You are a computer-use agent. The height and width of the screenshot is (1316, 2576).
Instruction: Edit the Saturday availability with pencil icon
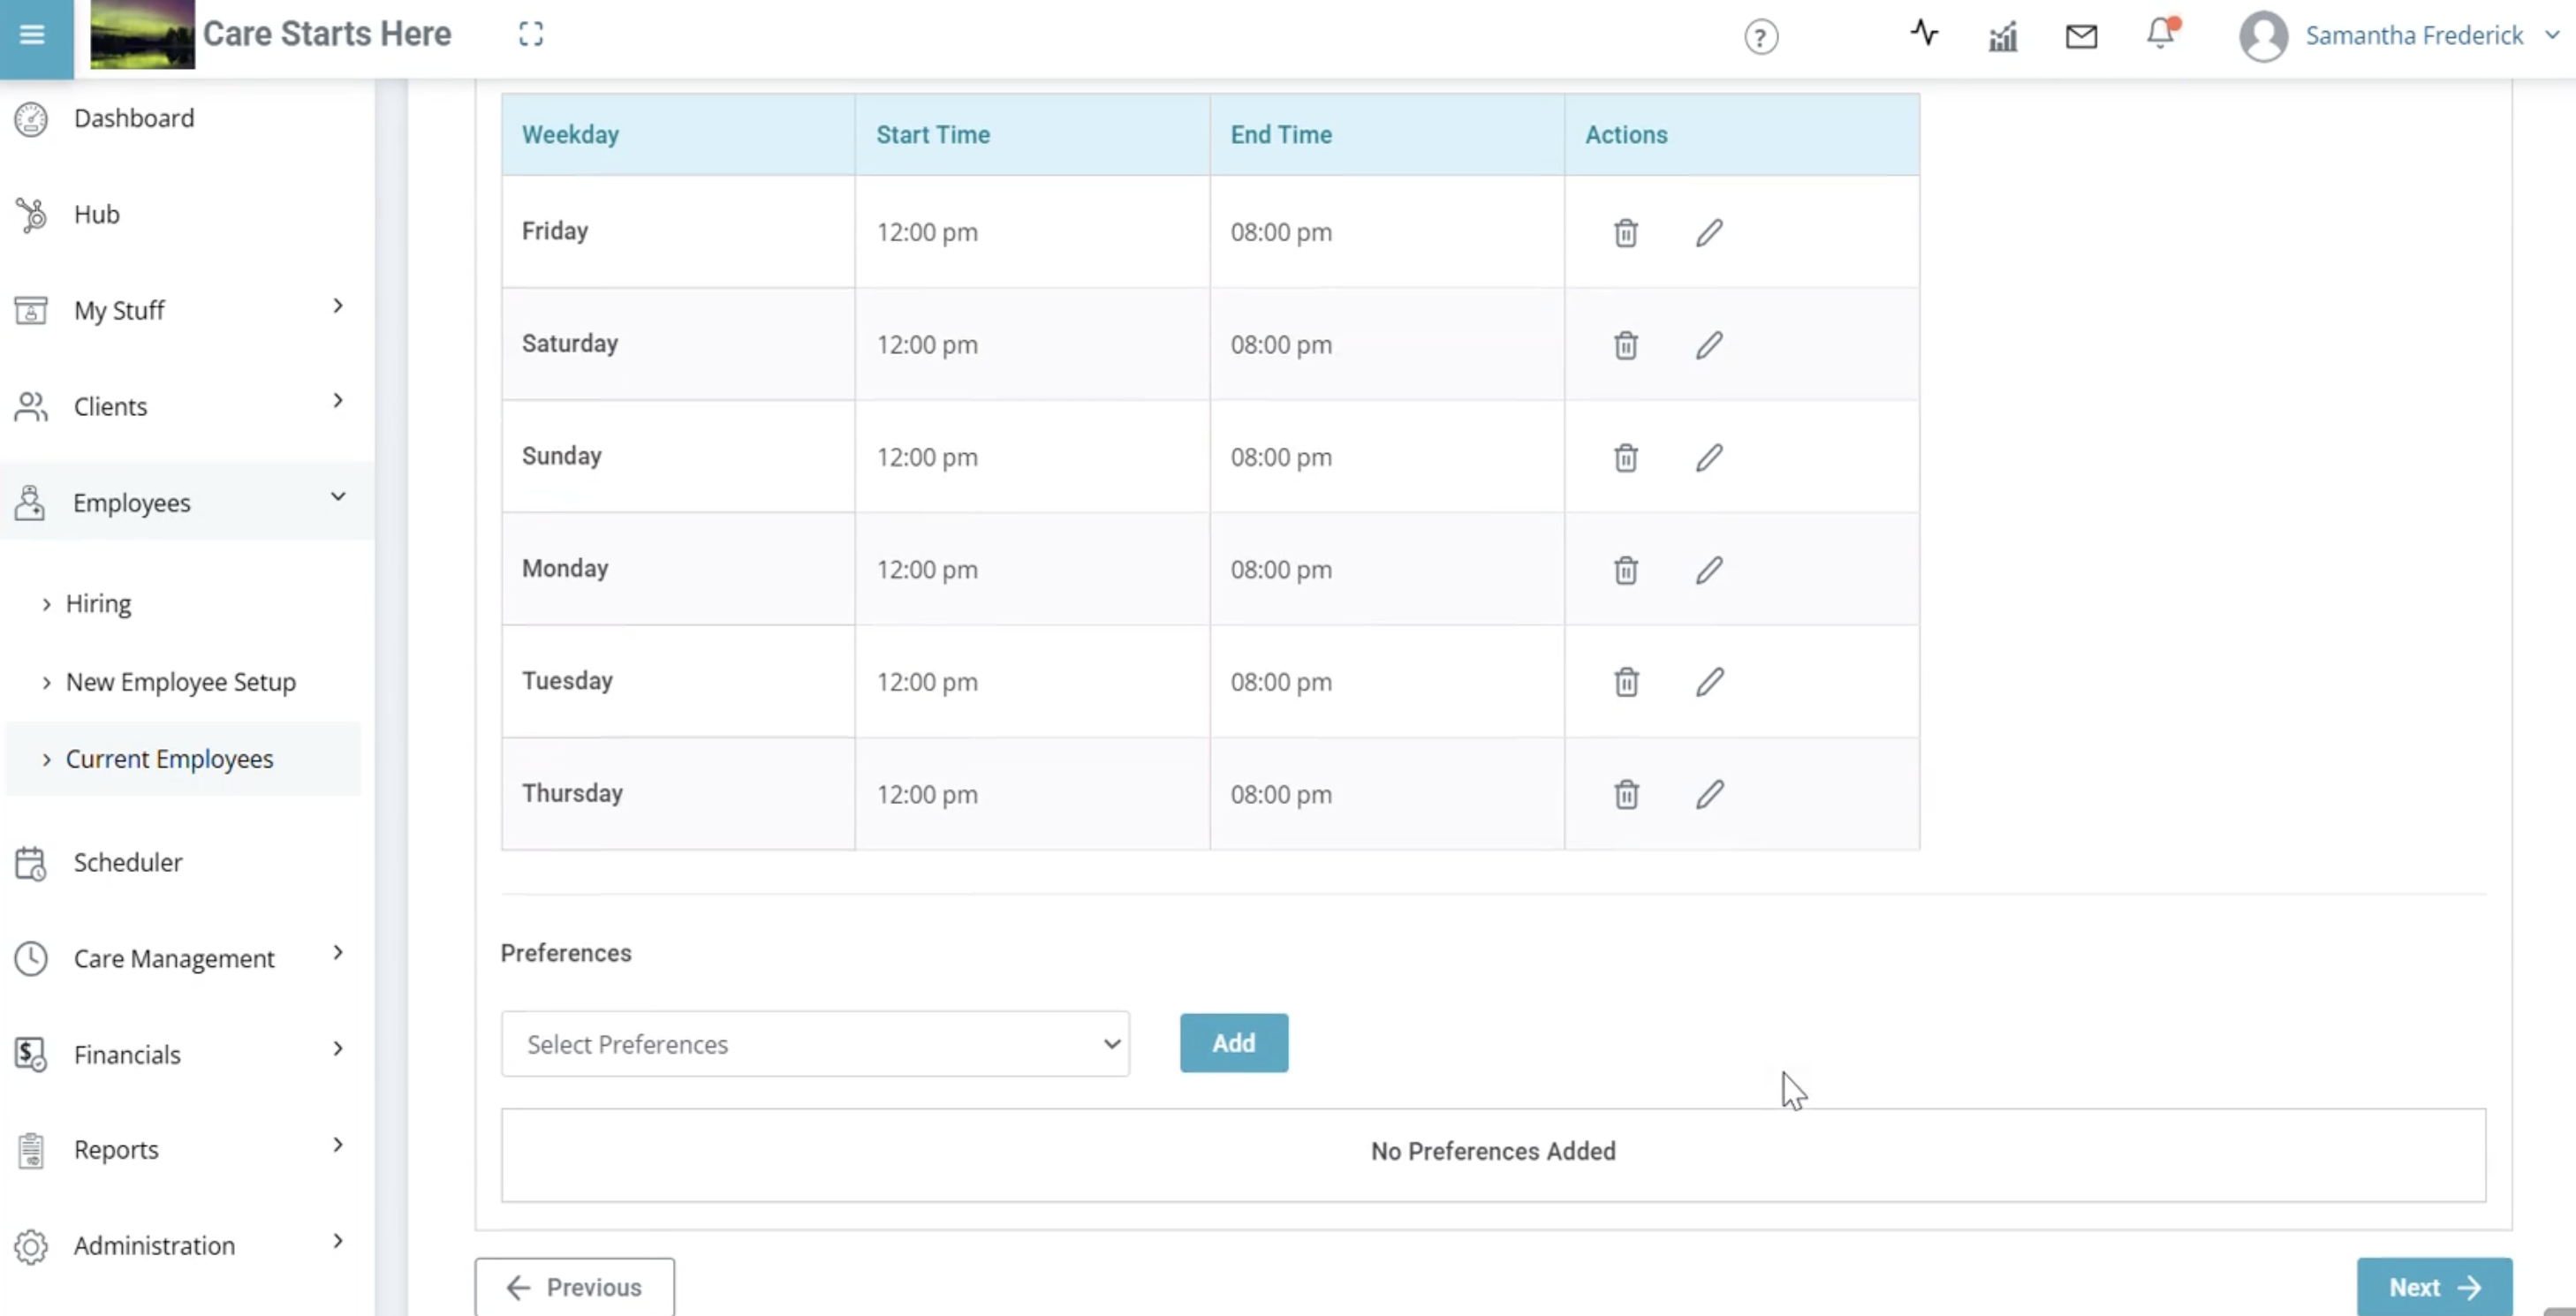(1709, 345)
